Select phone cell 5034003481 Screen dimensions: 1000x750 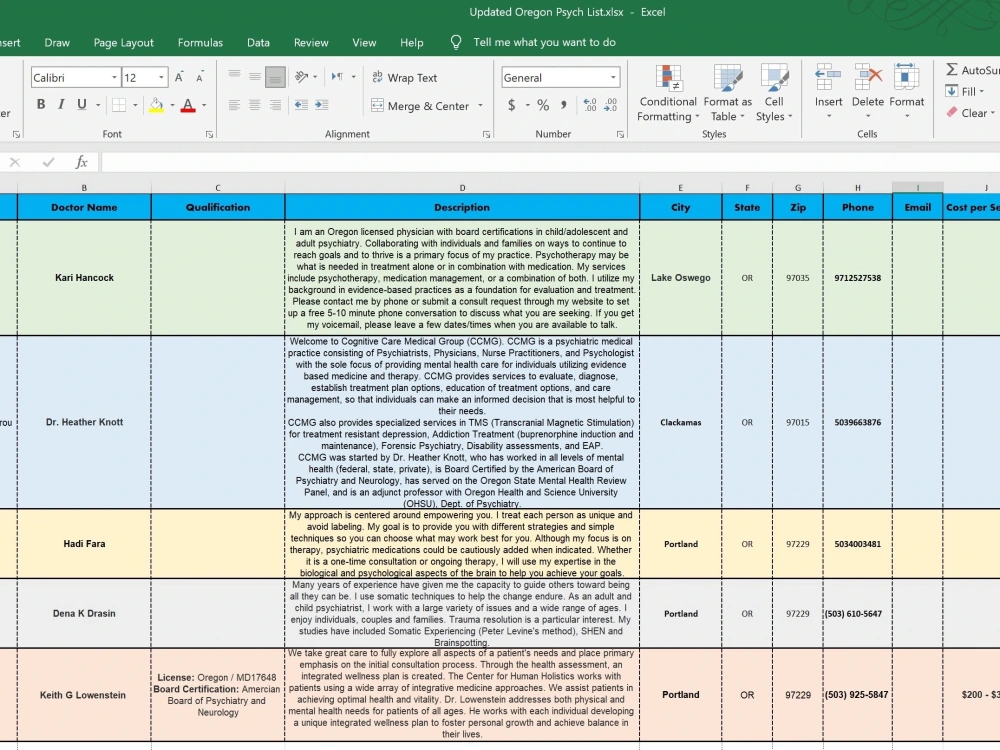(858, 544)
